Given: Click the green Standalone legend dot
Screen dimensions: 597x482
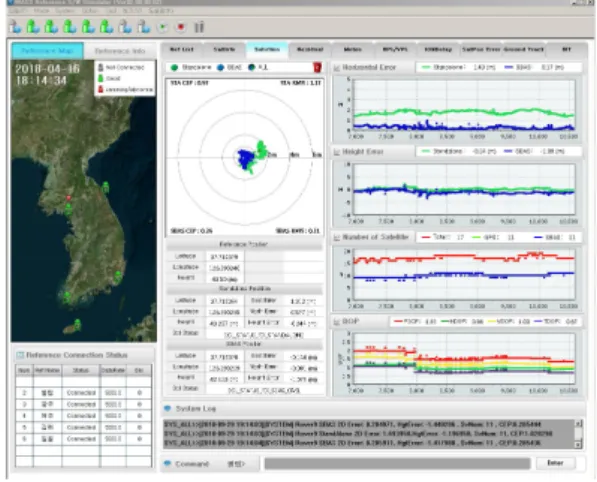Looking at the screenshot, I should pyautogui.click(x=174, y=67).
